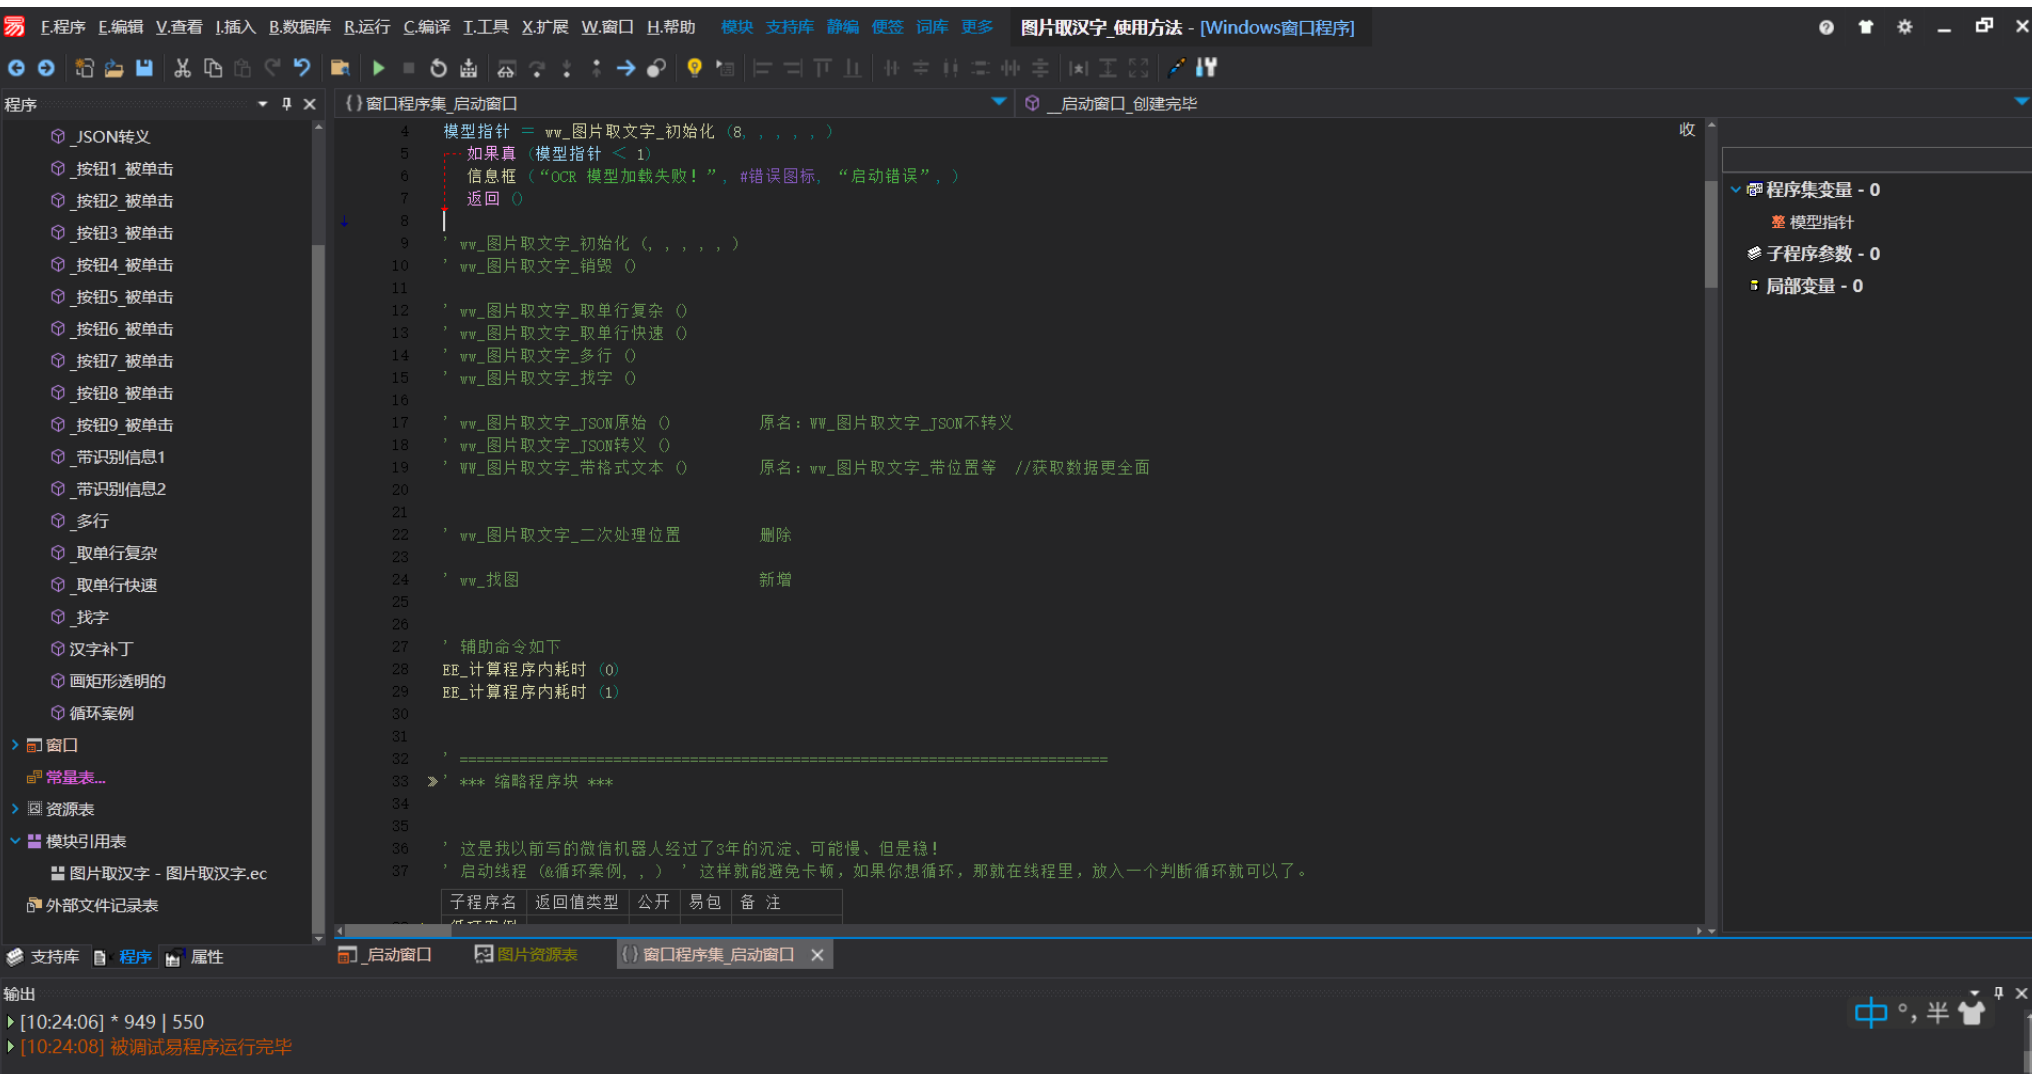Image resolution: width=2032 pixels, height=1074 pixels.
Task: Click the Save floppy disk icon
Action: point(144,68)
